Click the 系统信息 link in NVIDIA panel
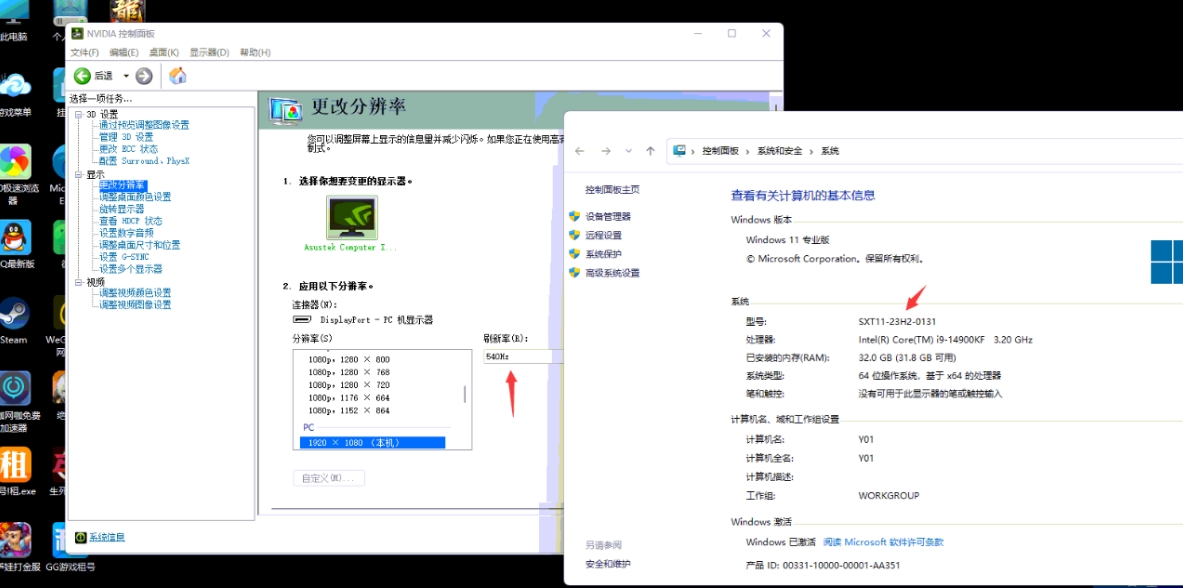 (x=106, y=537)
